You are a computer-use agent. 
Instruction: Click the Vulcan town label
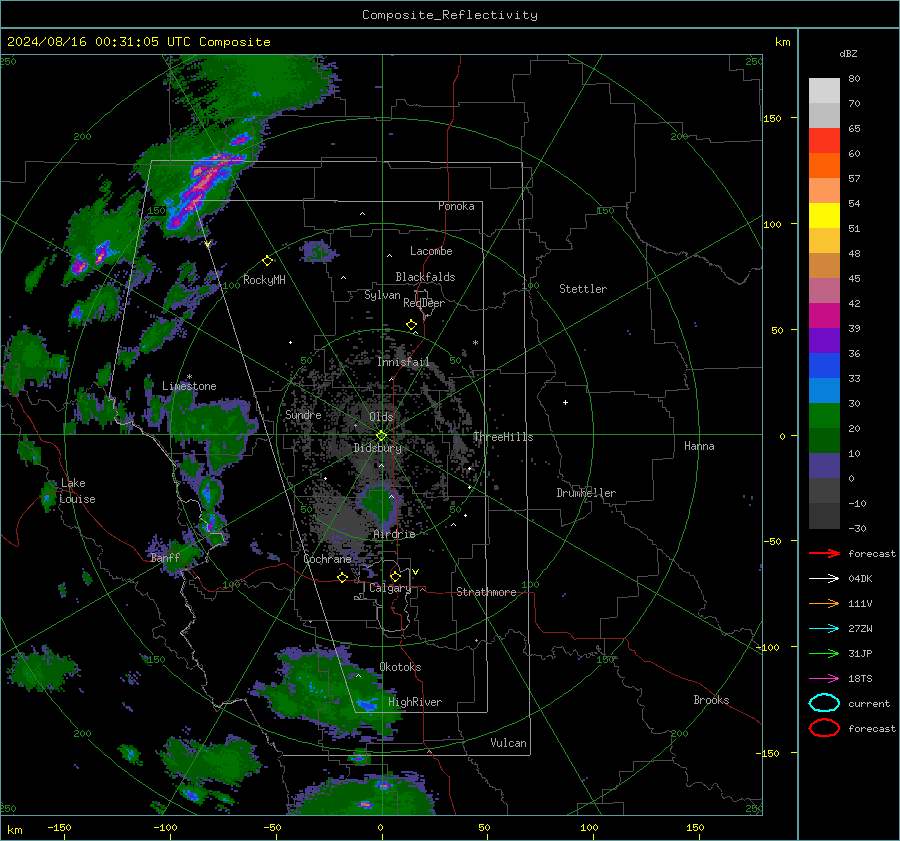pyautogui.click(x=509, y=743)
